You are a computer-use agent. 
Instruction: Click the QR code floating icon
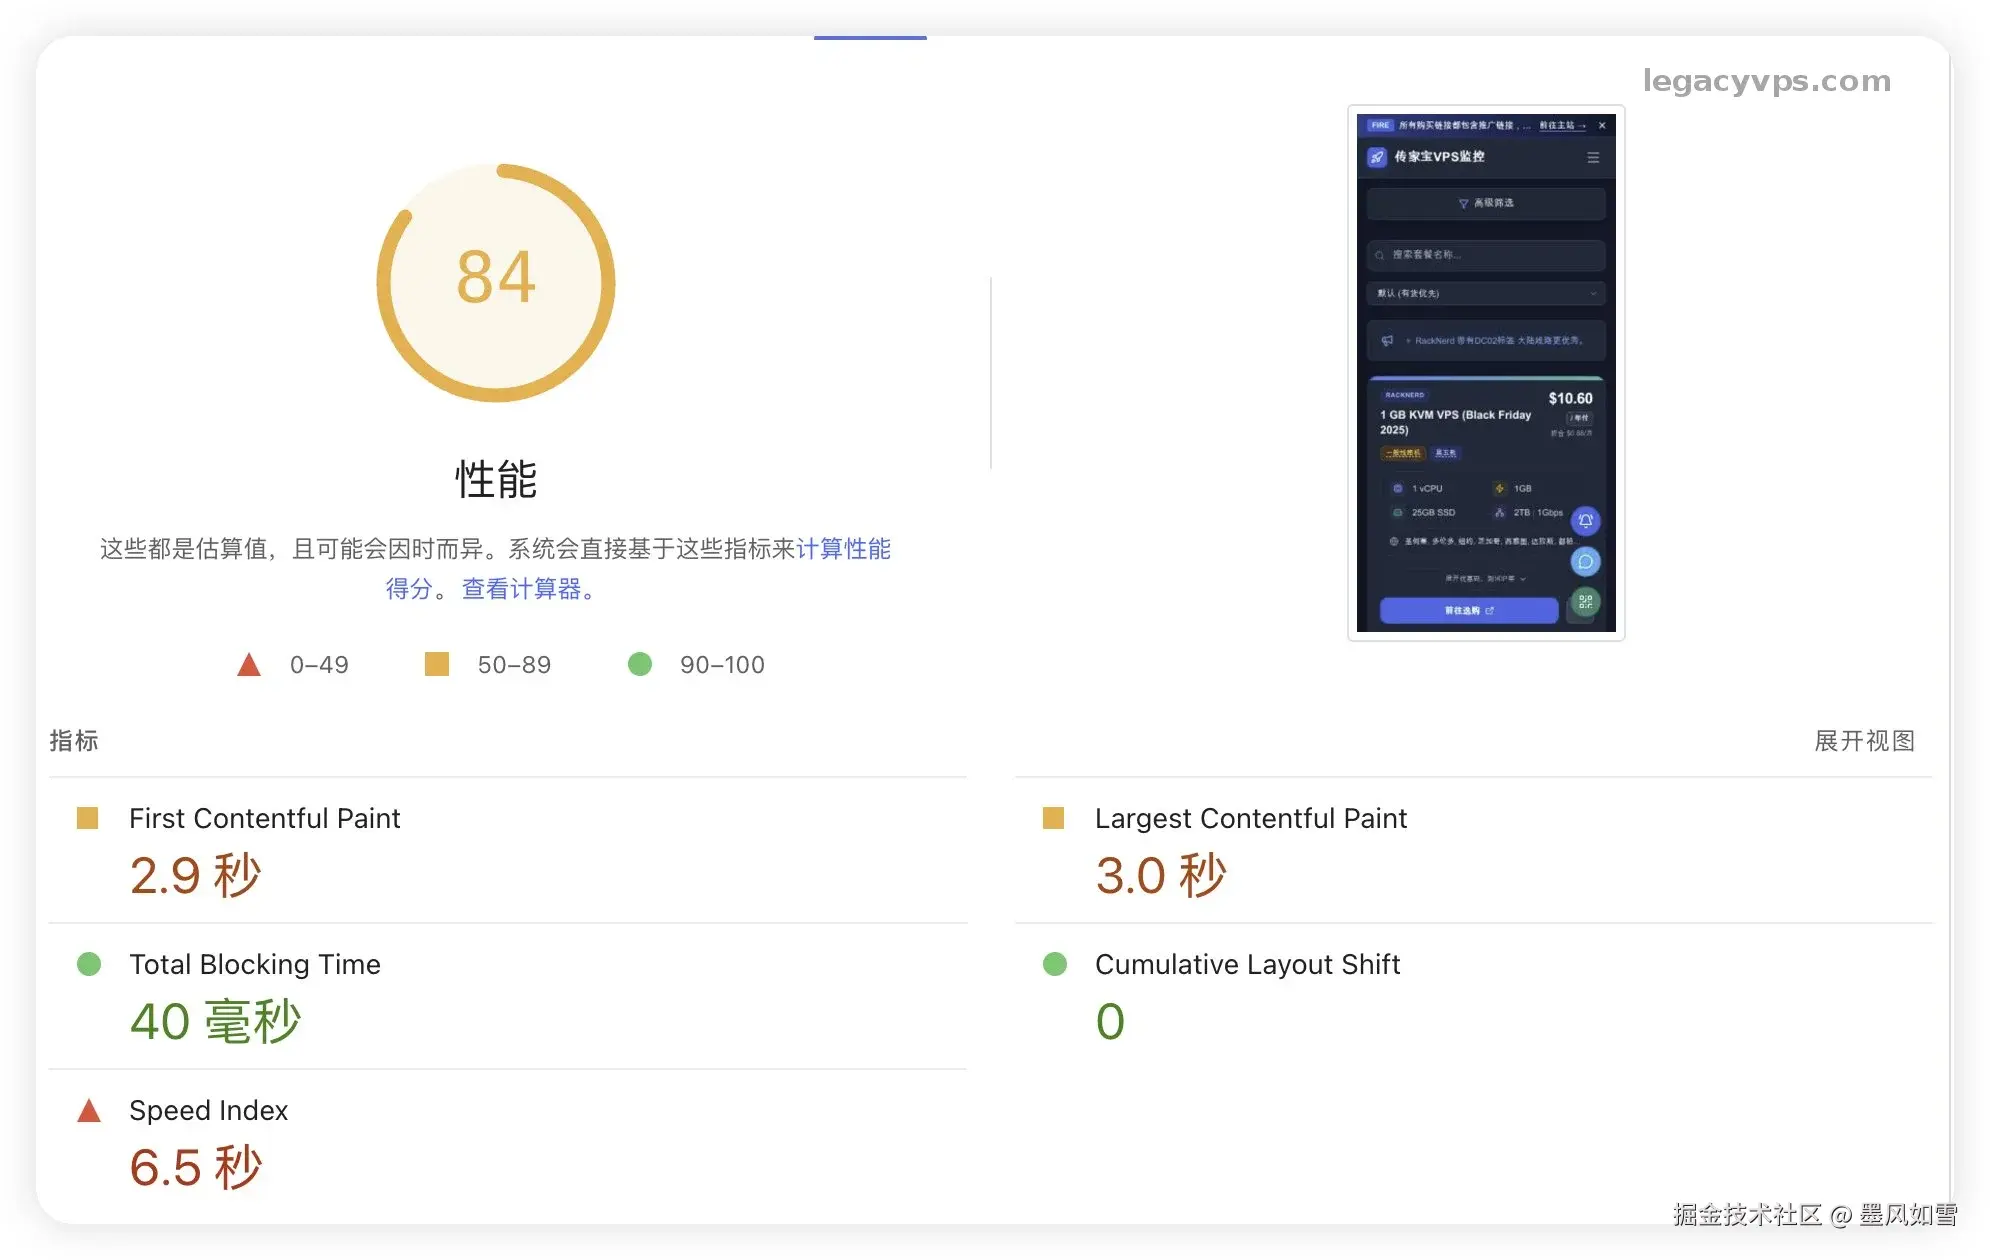(x=1585, y=602)
